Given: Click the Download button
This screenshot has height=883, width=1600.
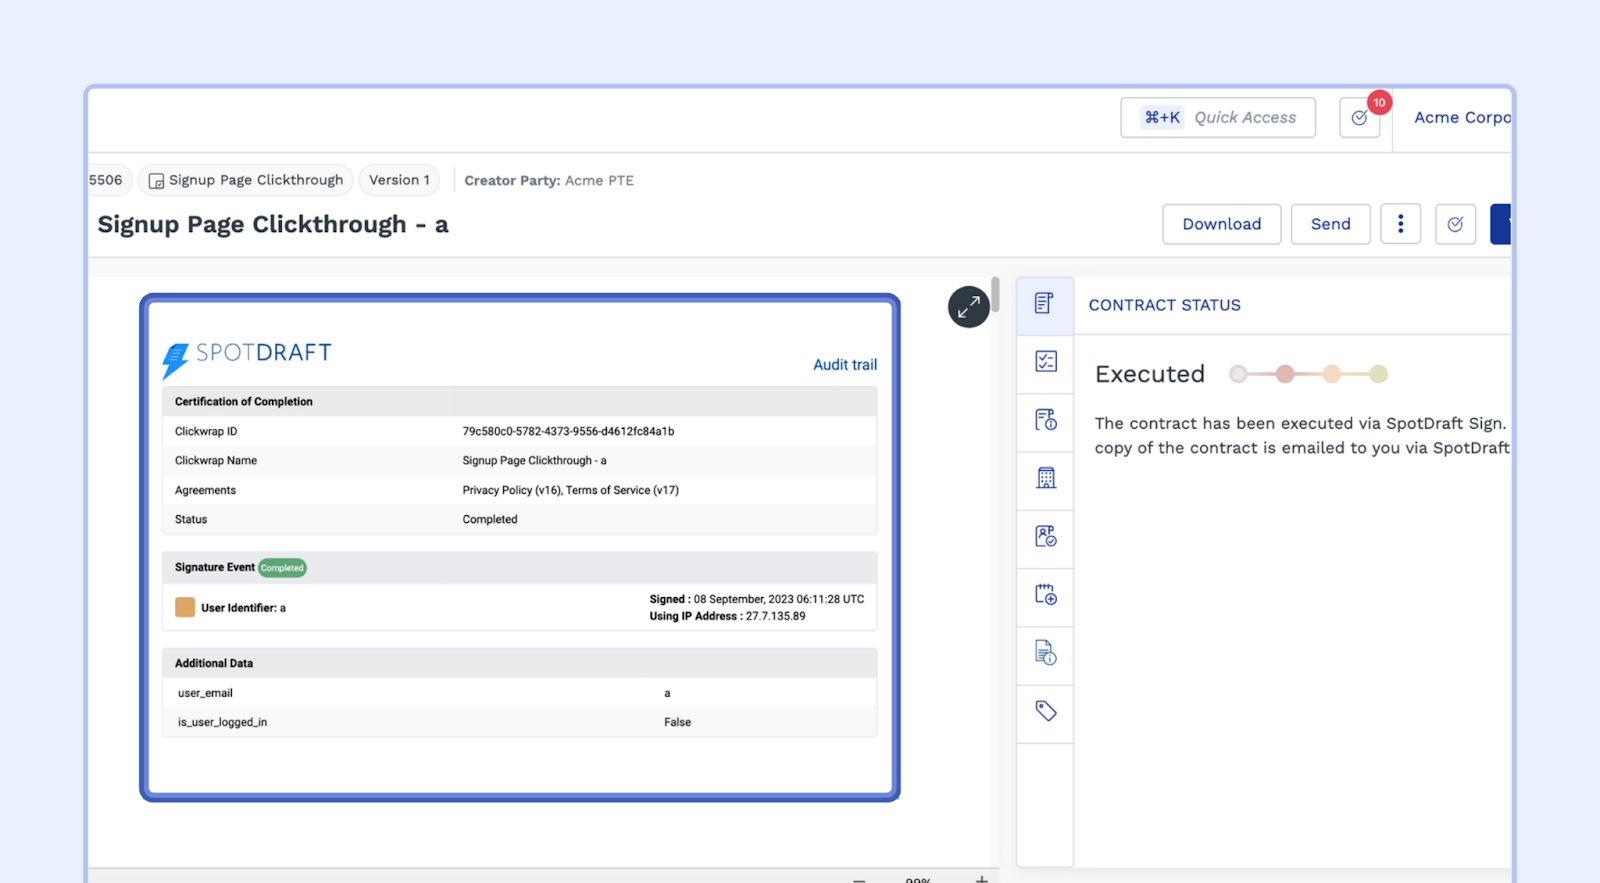Looking at the screenshot, I should pyautogui.click(x=1221, y=224).
